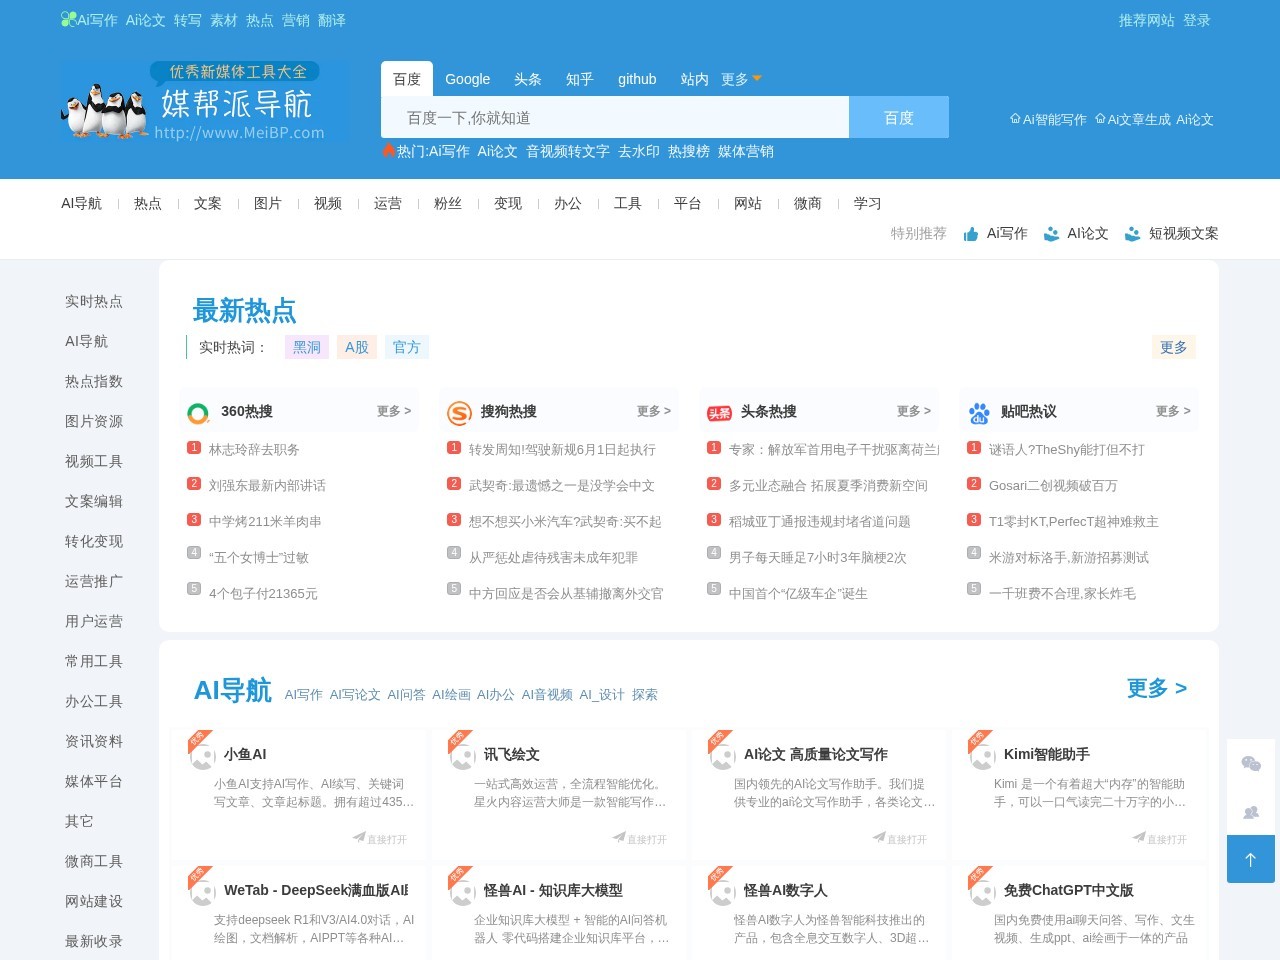This screenshot has width=1280, height=960.
Task: Click the 音视频转文字 hot link
Action: (568, 151)
